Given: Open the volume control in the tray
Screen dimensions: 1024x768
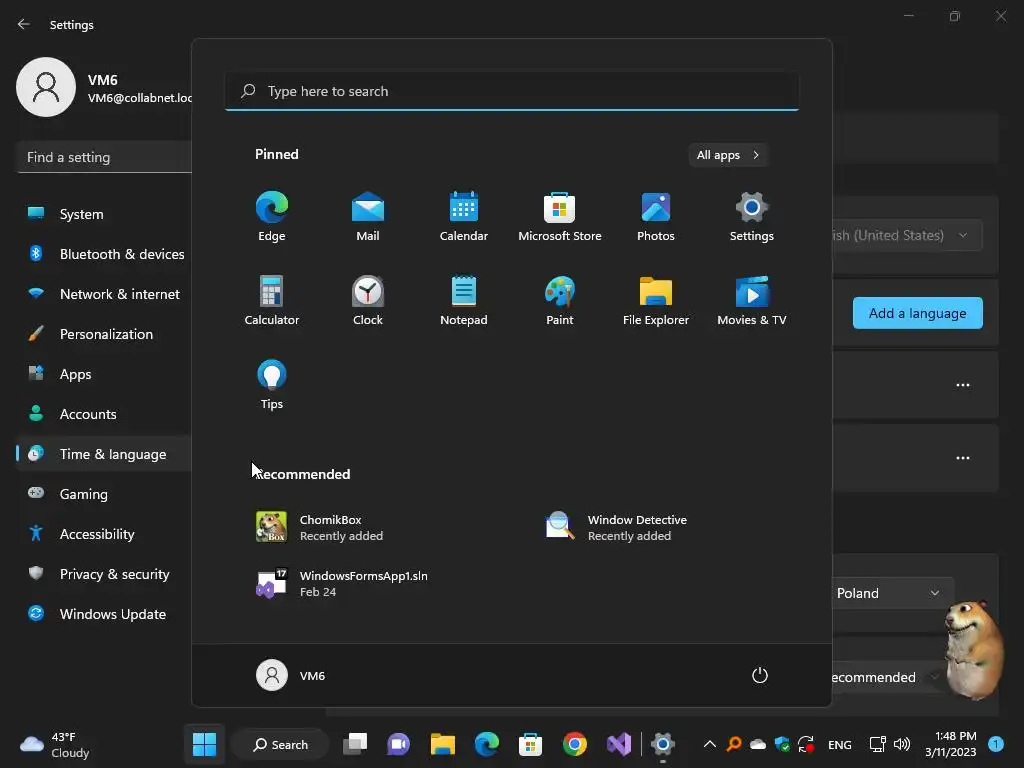Looking at the screenshot, I should [x=902, y=744].
